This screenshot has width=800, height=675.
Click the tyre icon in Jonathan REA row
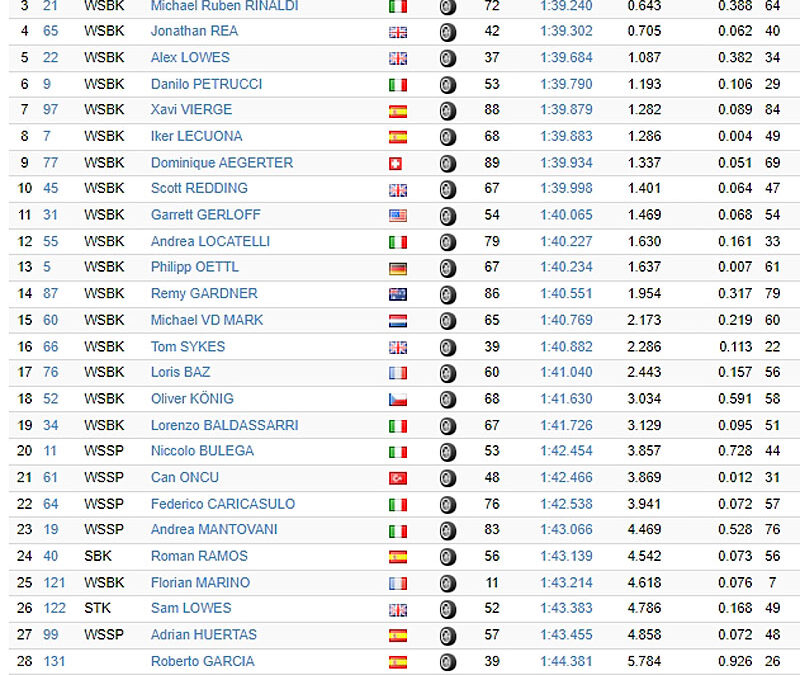click(x=447, y=32)
